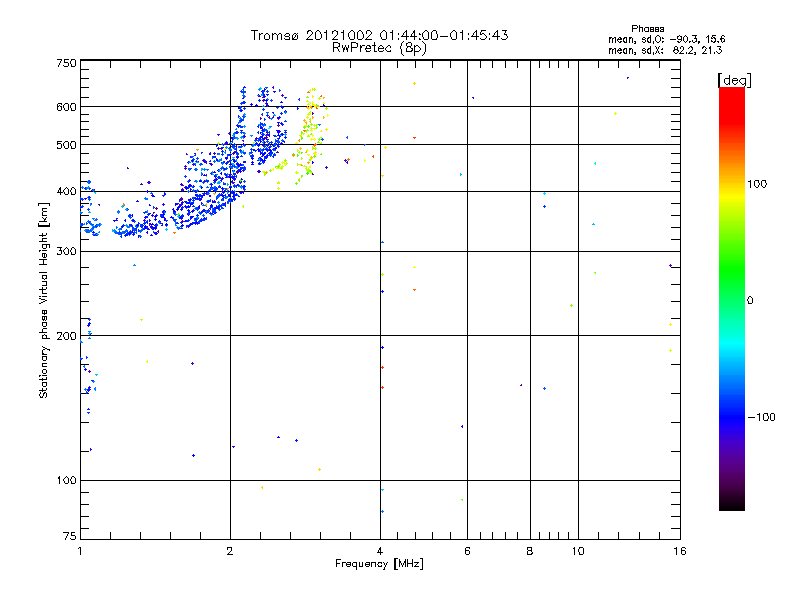Click colorbar tick label '-100'

[x=761, y=417]
